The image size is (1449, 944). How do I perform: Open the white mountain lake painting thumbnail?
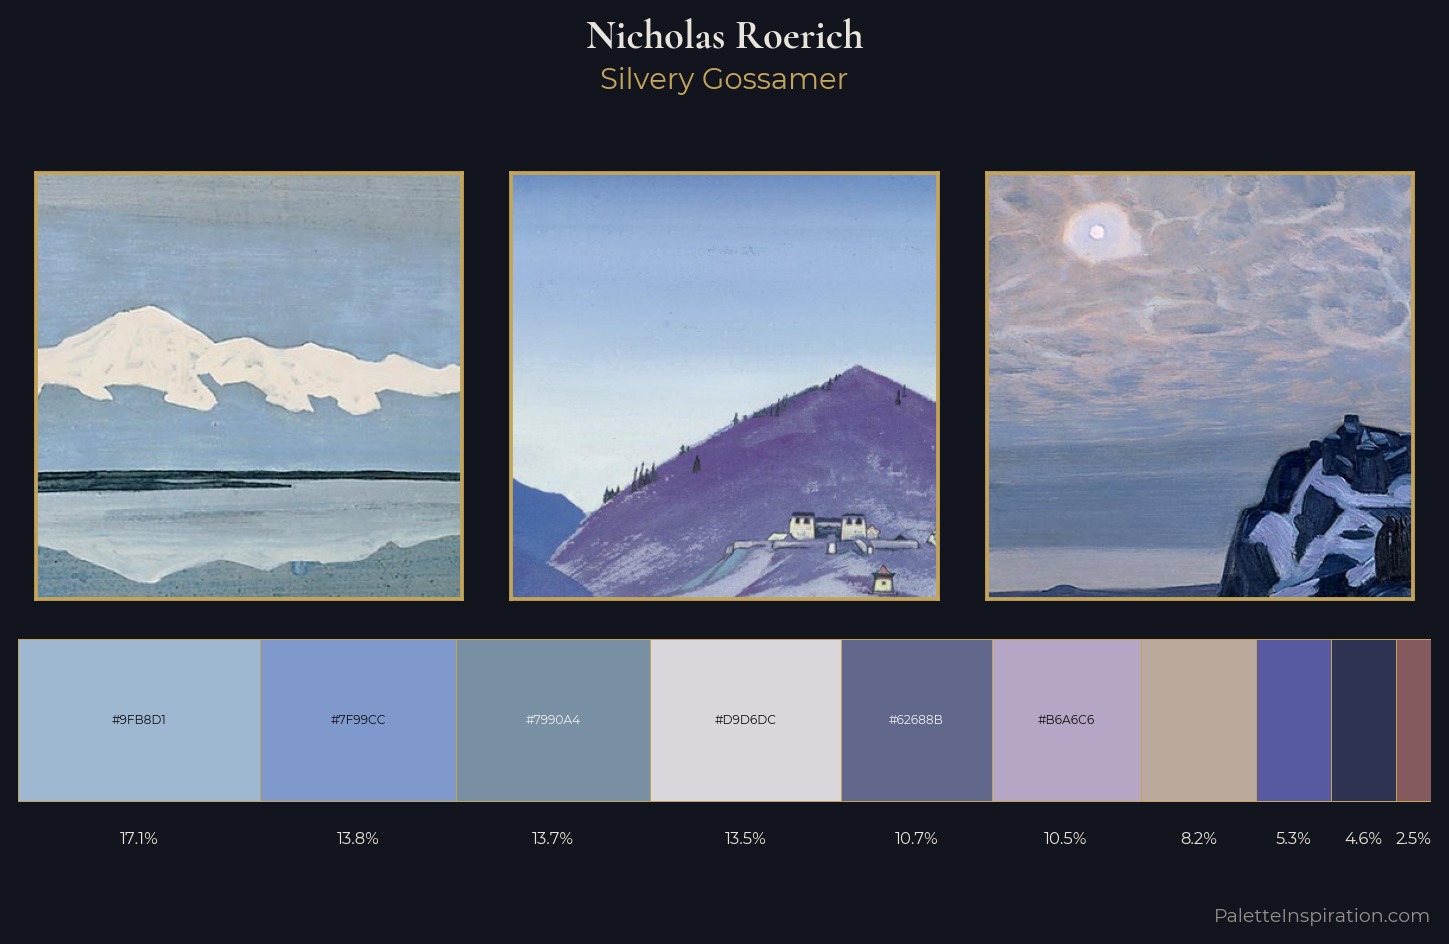249,386
